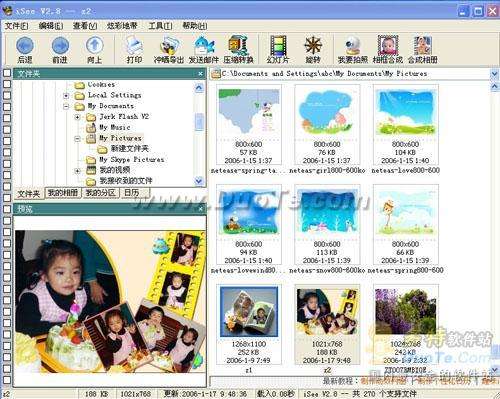Collapse the My Pictures tree node

(x=77, y=138)
